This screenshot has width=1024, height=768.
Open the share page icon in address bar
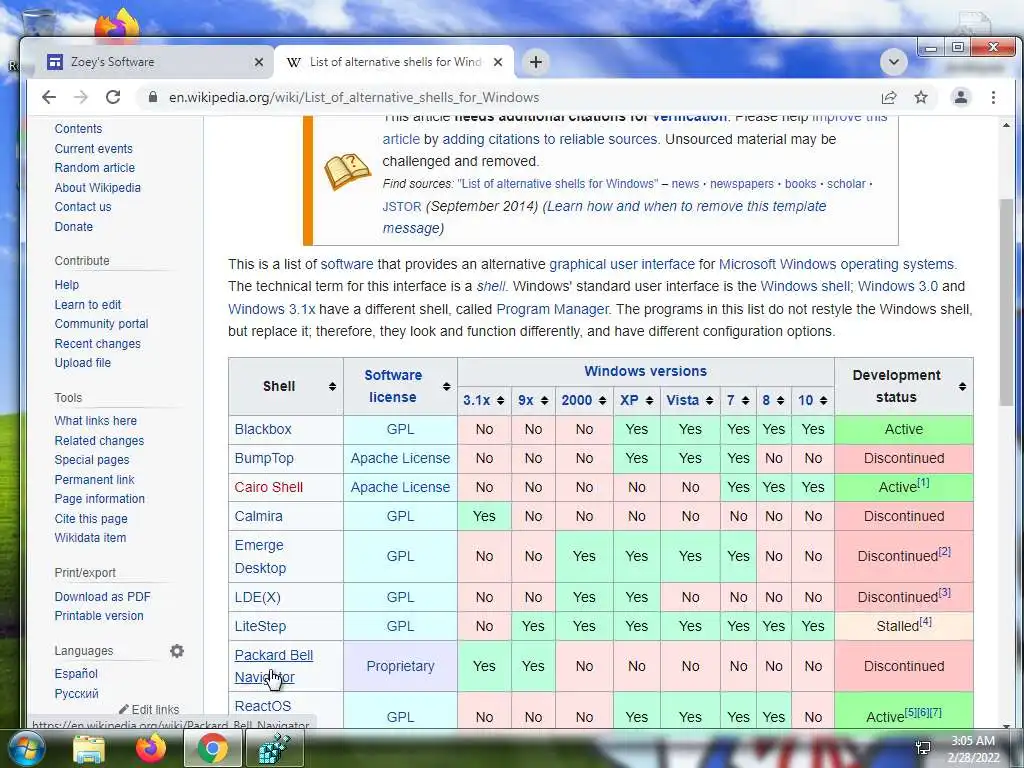889,97
